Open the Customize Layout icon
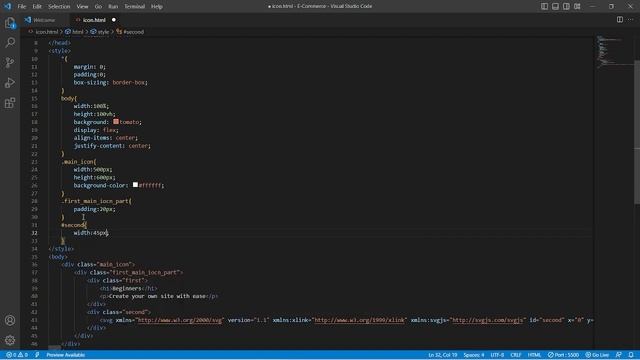 (x=577, y=6)
